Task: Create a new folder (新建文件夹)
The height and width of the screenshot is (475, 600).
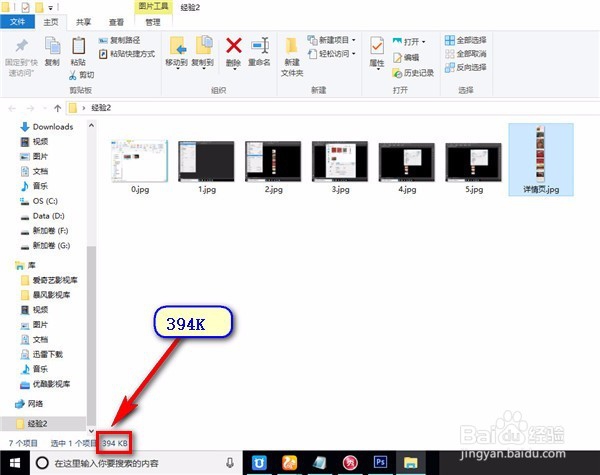Action: pos(292,57)
